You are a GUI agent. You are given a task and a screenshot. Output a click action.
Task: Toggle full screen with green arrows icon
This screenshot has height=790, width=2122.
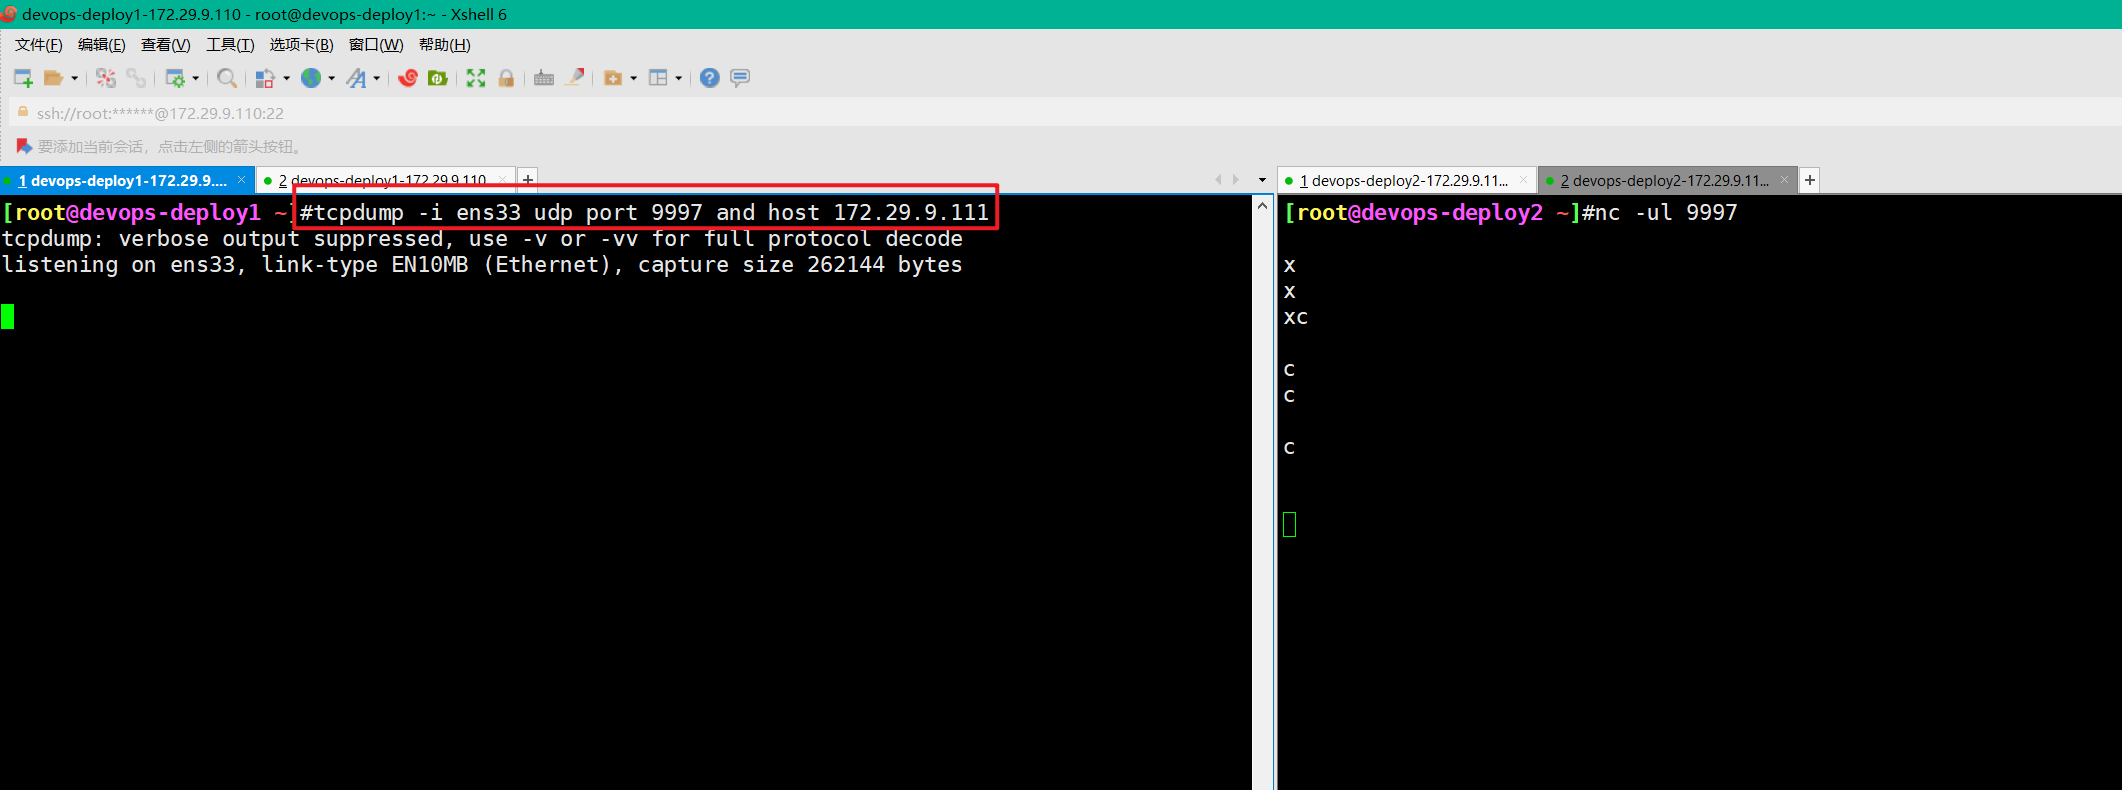click(476, 78)
